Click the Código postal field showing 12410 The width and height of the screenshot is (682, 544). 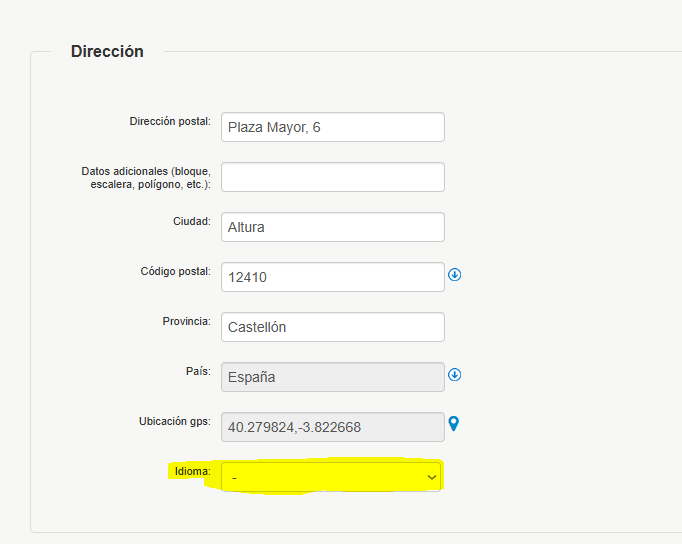click(x=333, y=277)
